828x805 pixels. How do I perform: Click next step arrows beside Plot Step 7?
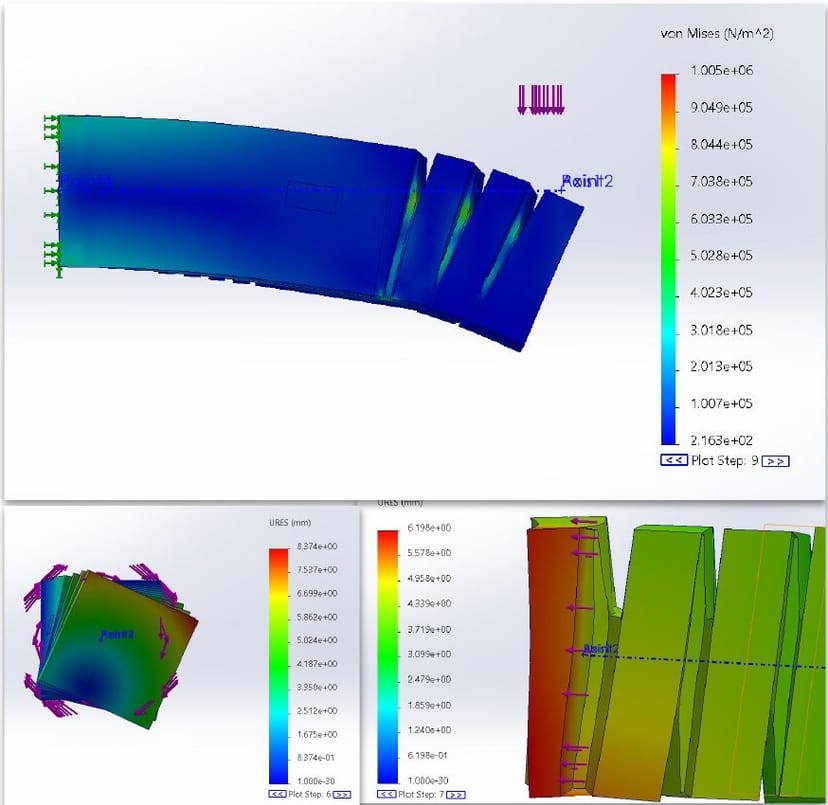[456, 794]
